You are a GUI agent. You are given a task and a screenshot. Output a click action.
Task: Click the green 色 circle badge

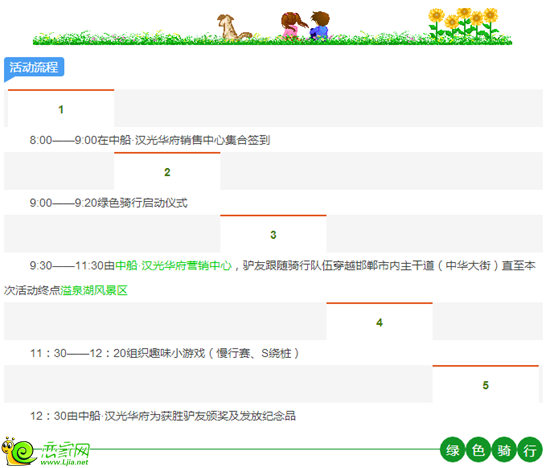pos(478,450)
